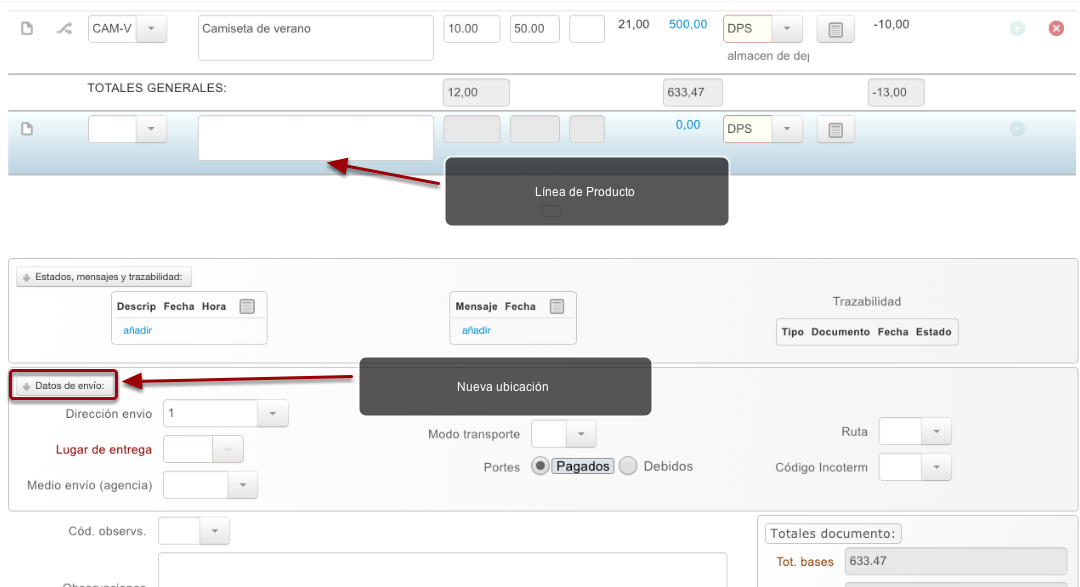Open the list icon next to DPS on Camiseta row
Screen dimensions: 1080x587
point(835,29)
